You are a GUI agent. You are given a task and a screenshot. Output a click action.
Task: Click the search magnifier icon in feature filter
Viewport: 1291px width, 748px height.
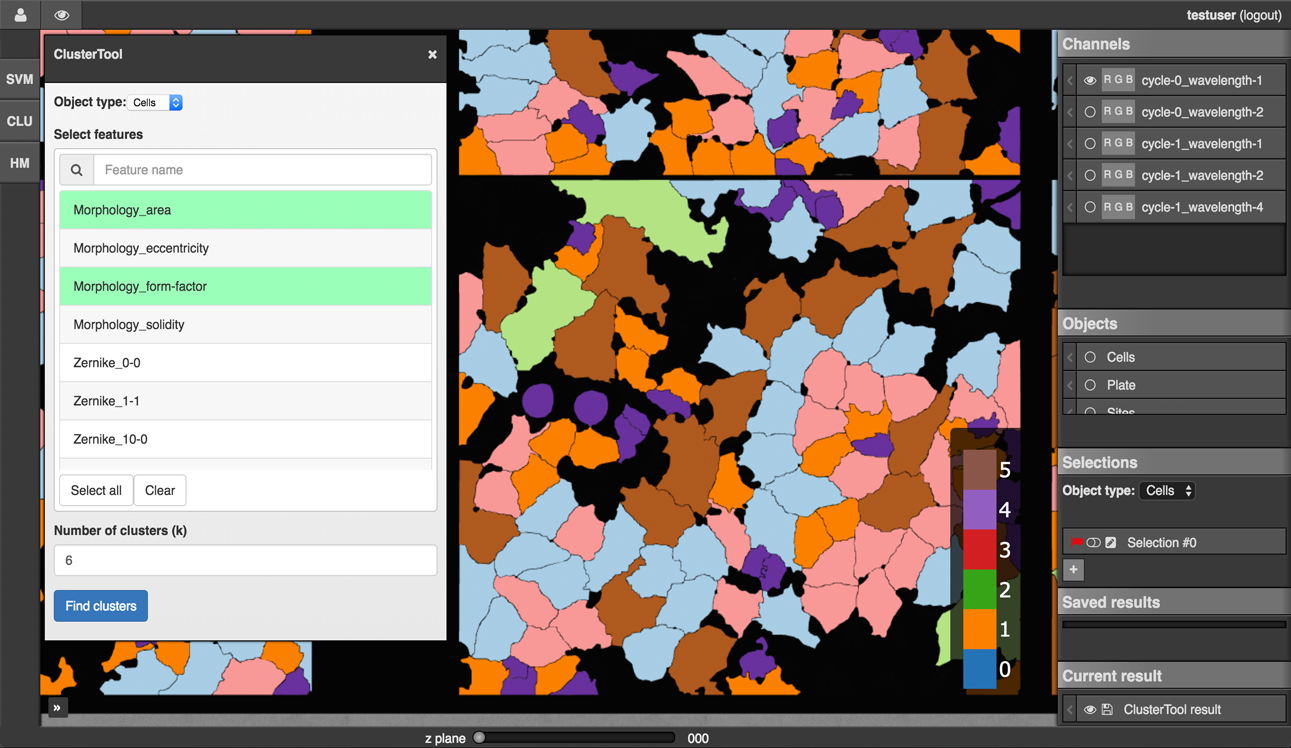coord(77,170)
